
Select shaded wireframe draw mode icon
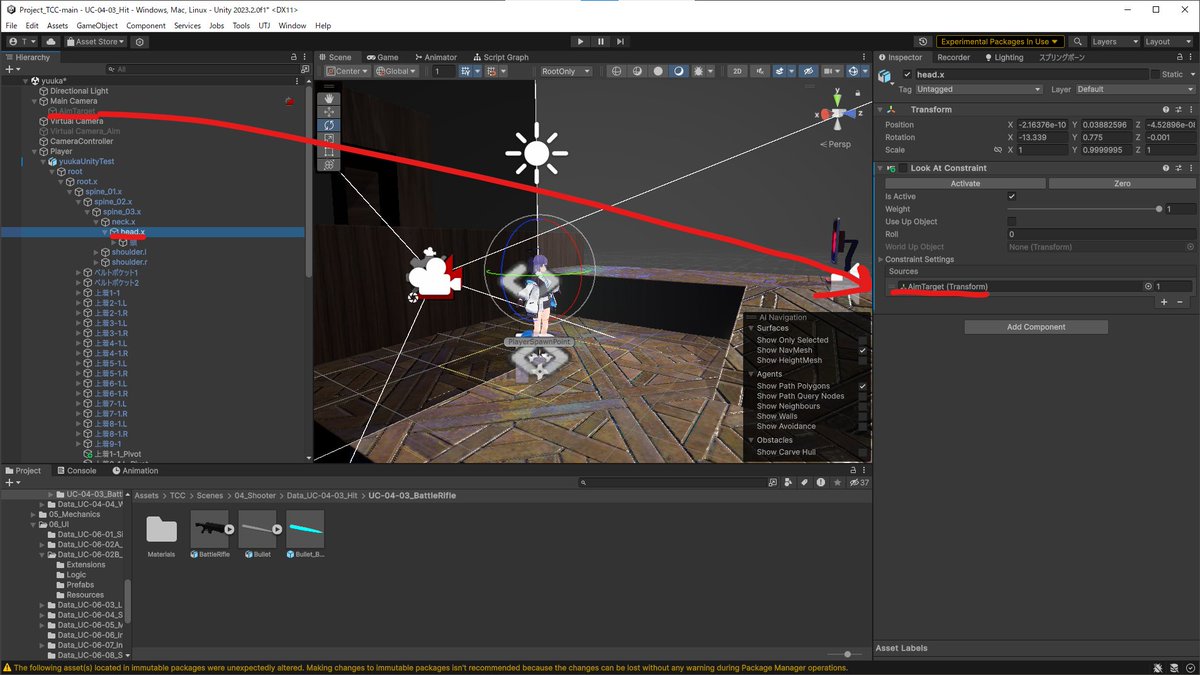coord(637,71)
